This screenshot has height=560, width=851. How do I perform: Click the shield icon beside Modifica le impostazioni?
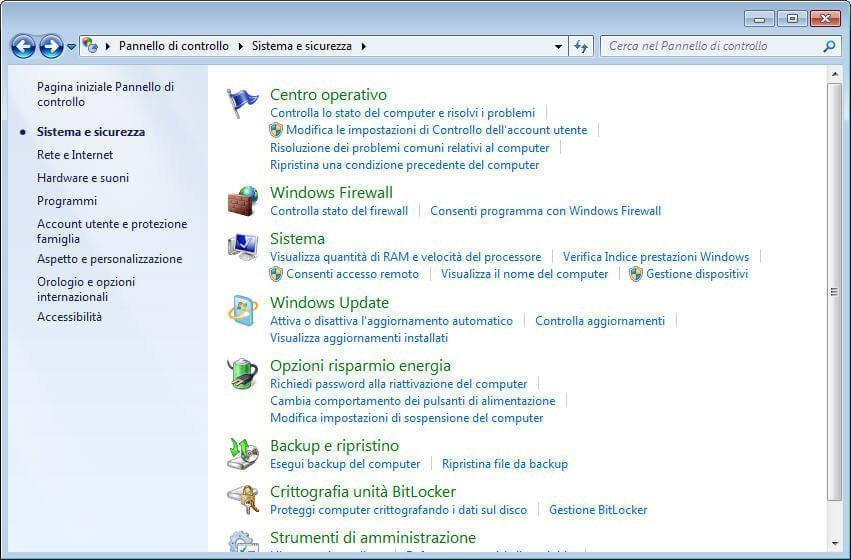[x=276, y=130]
